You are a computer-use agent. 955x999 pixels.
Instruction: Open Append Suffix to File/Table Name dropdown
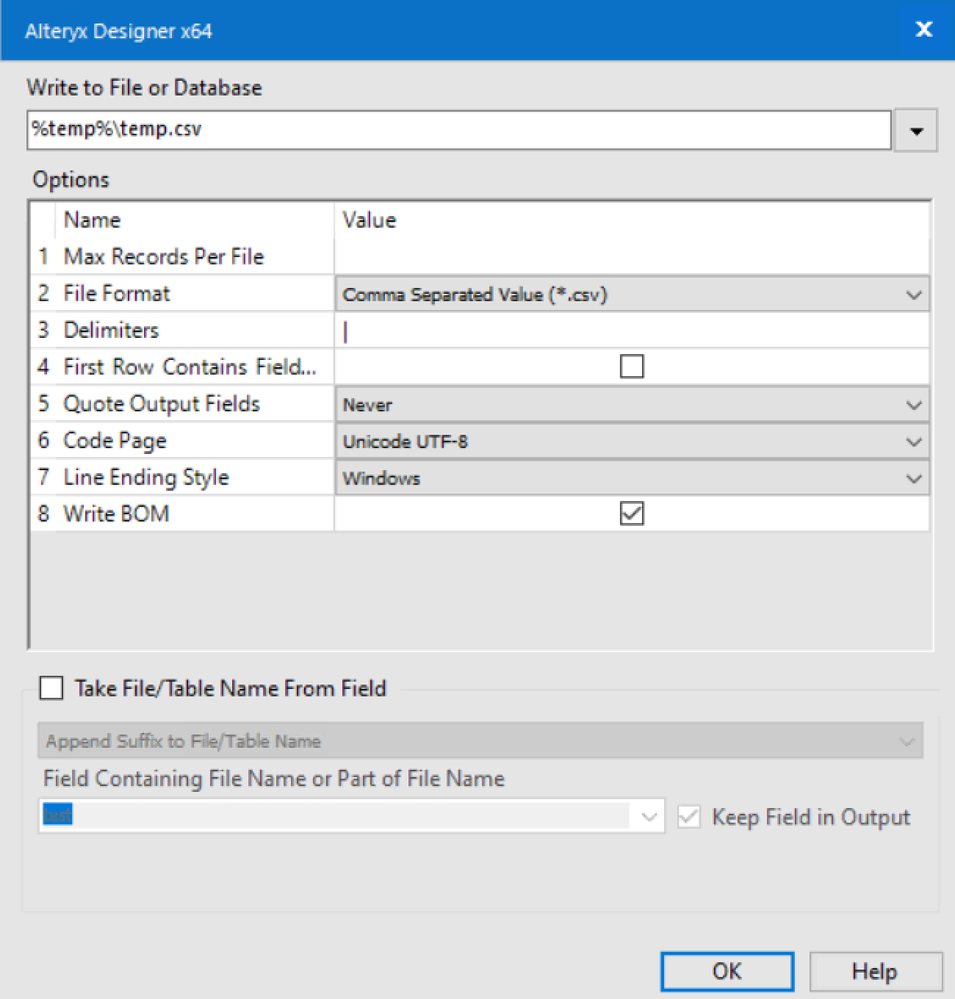(480, 740)
